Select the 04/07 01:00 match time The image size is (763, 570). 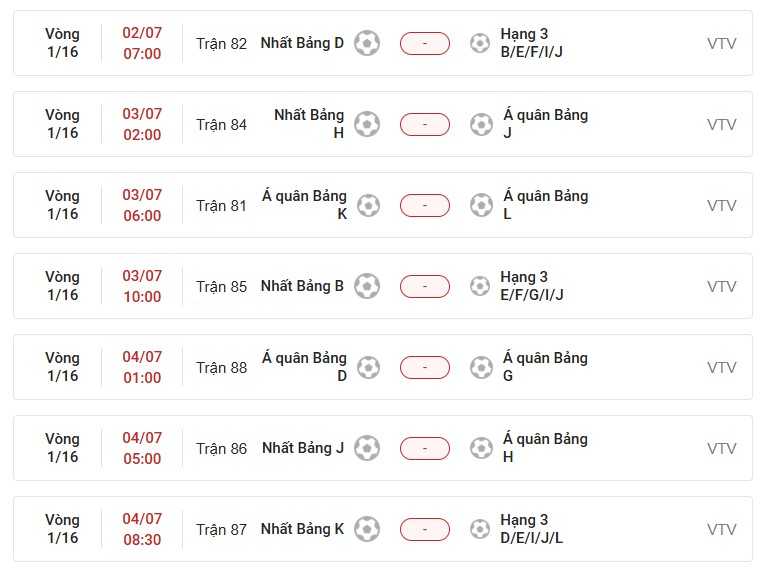click(142, 367)
